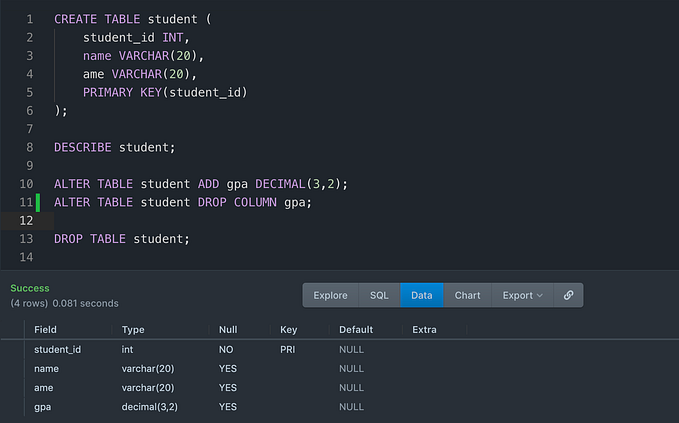
Task: Place cursor on the PRIMARY KEY(student_id) line
Action: pos(165,93)
